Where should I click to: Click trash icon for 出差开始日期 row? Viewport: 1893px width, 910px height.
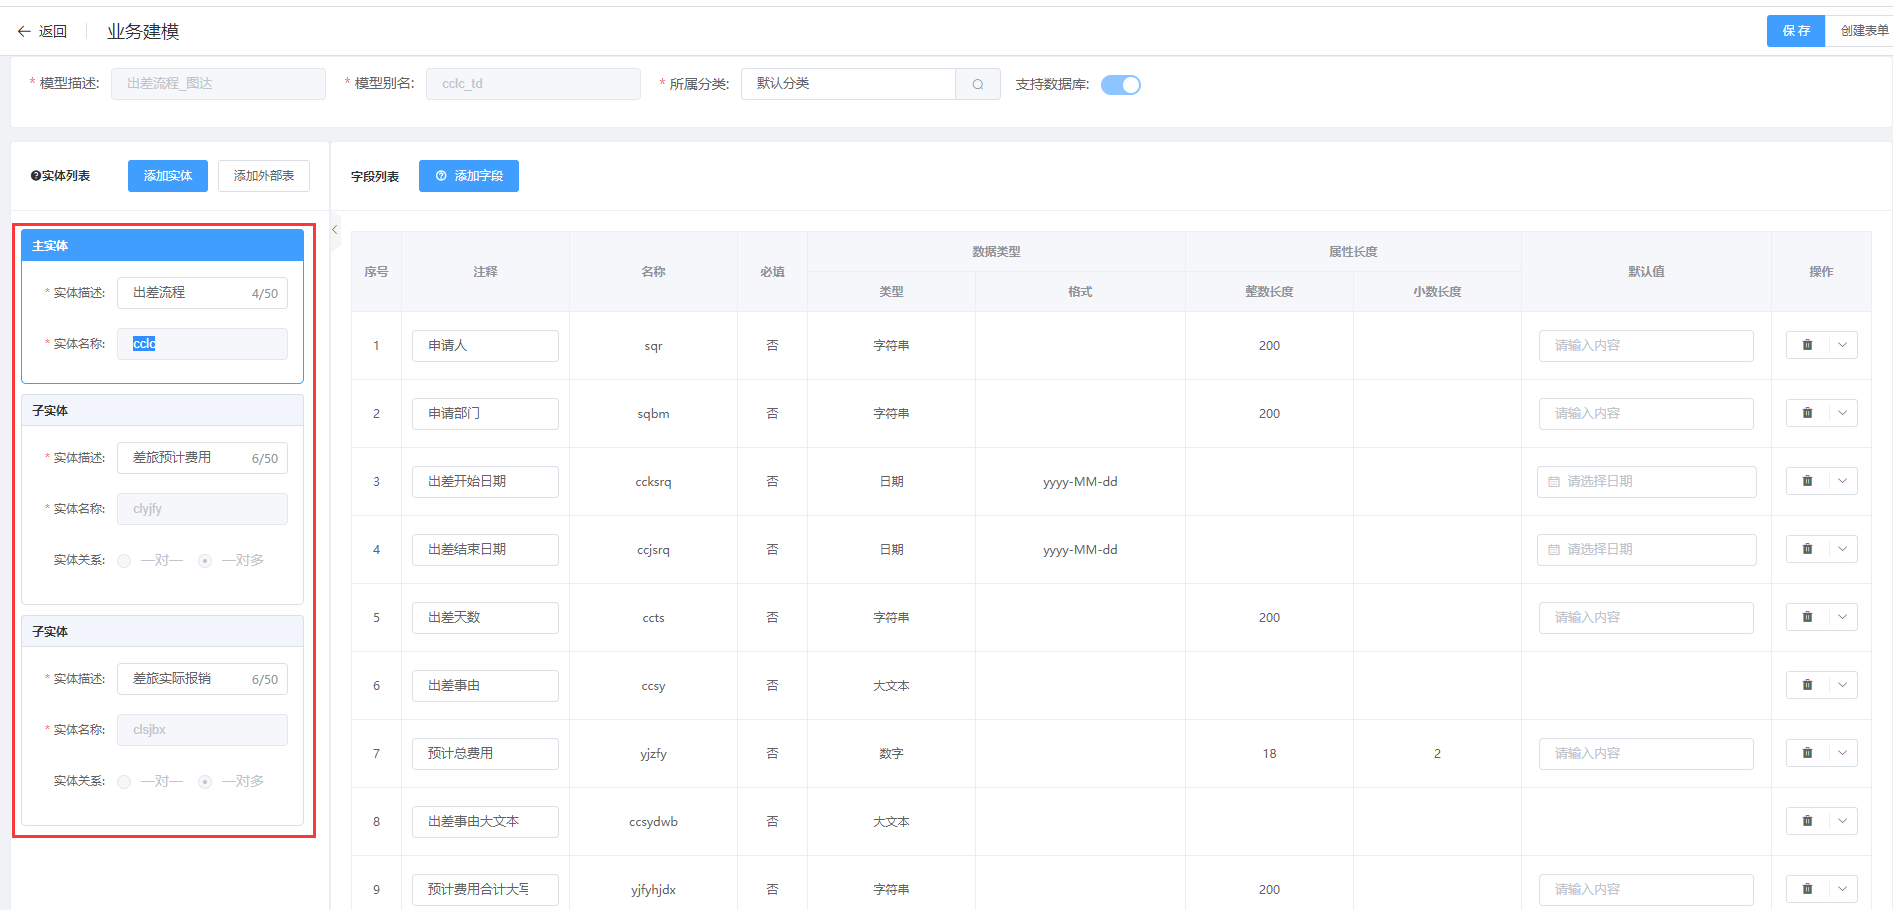[1807, 481]
